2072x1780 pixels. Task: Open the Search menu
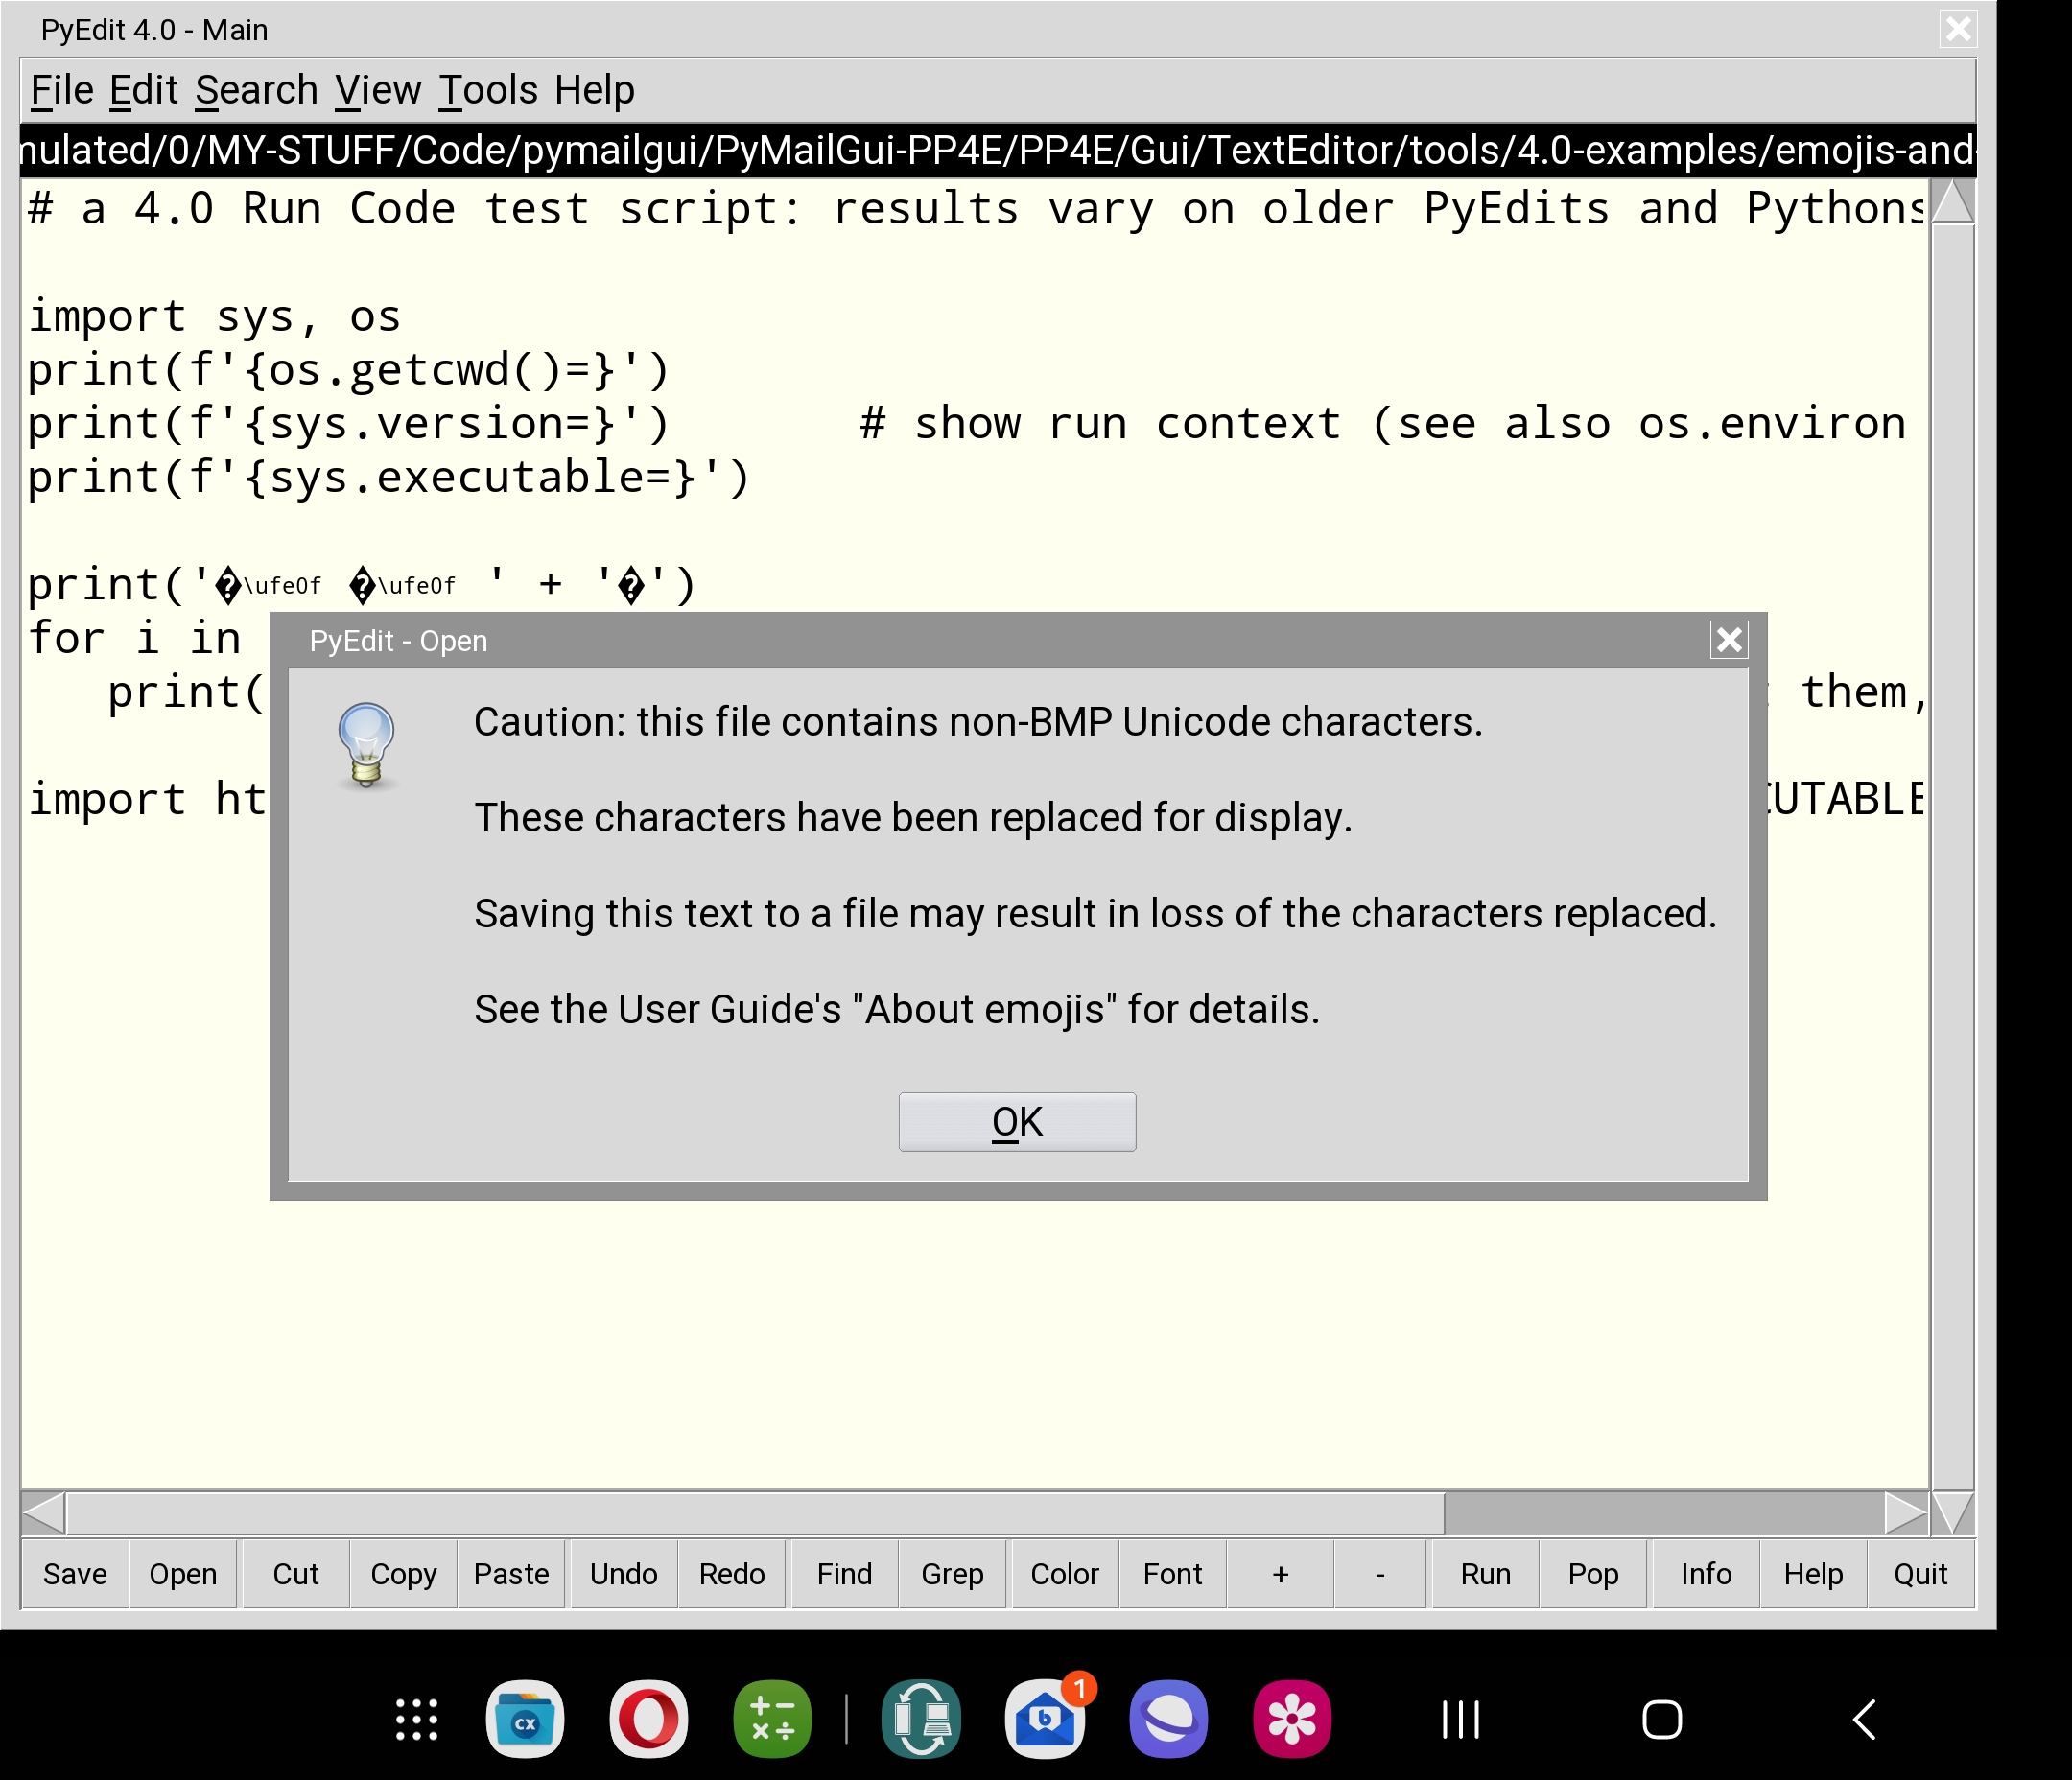[257, 90]
